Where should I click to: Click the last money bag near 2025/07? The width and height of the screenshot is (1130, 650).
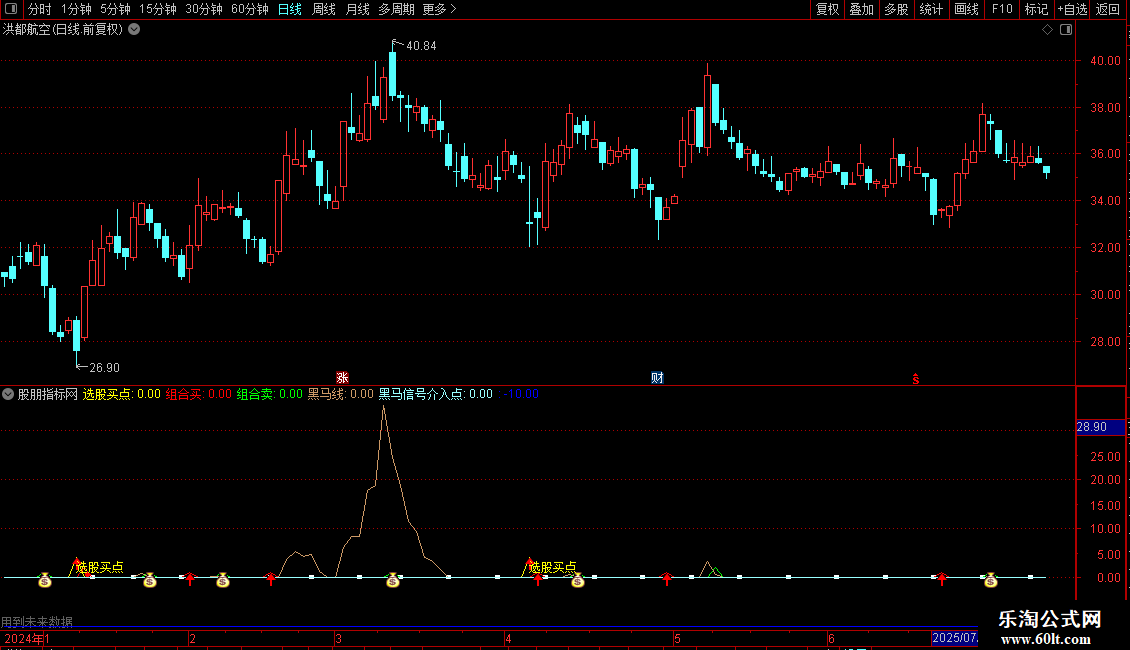[991, 579]
